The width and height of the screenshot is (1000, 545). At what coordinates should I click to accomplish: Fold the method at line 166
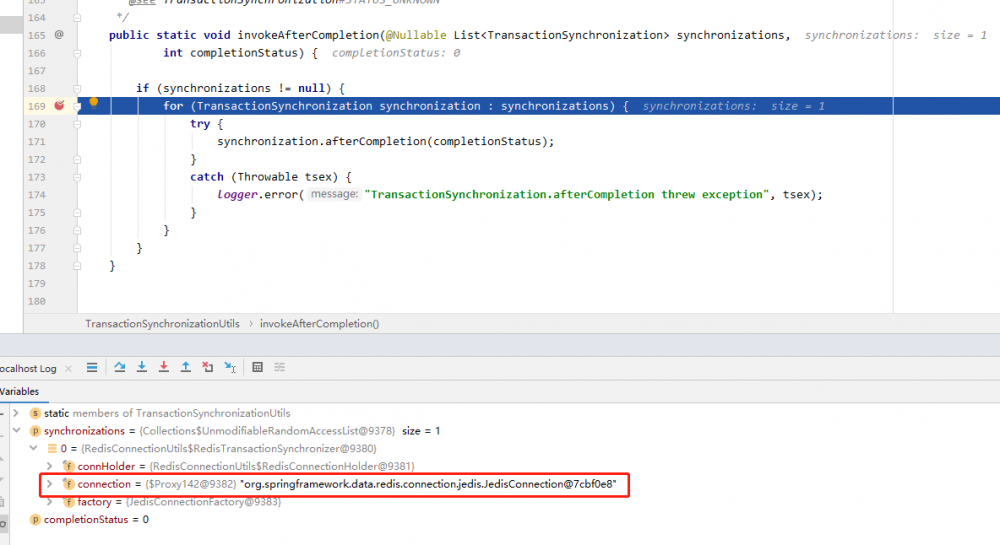pos(77,53)
